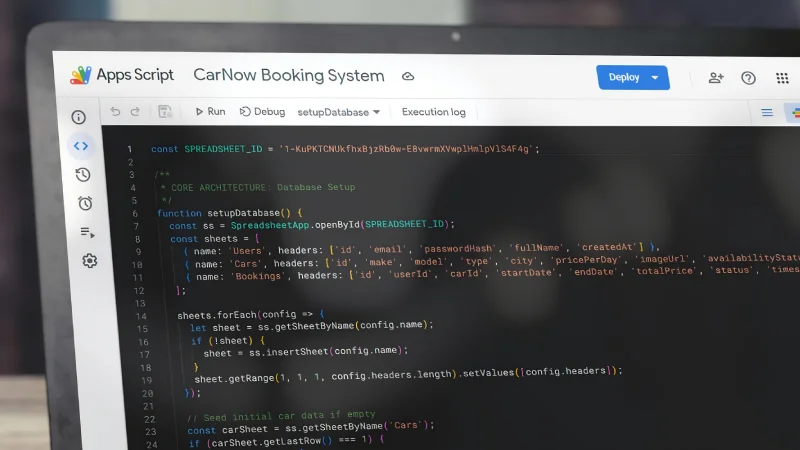Open Project Settings gear icon
800x450 pixels.
coord(89,261)
